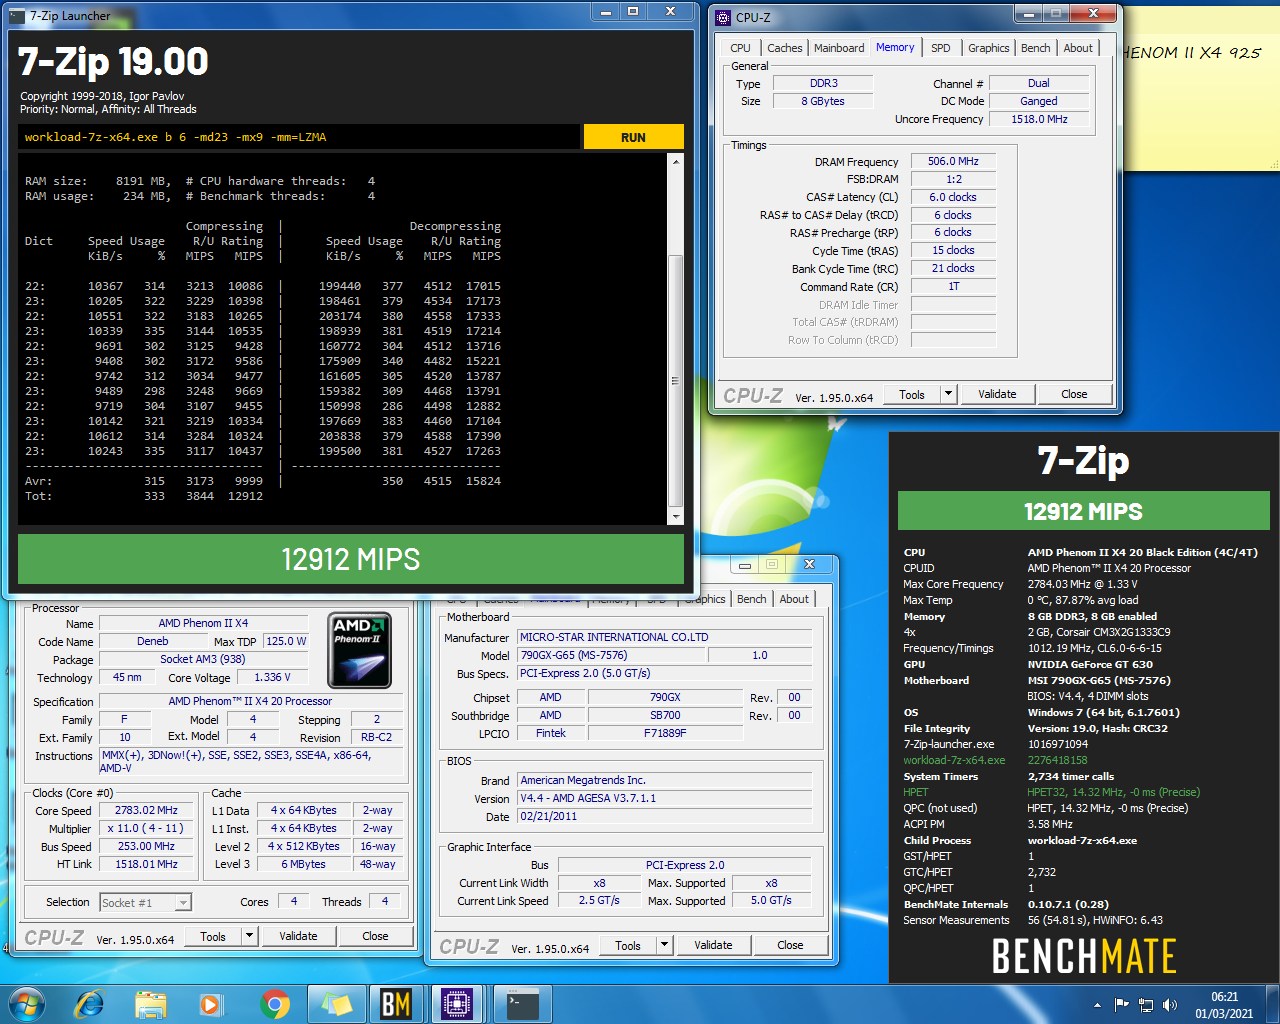The height and width of the screenshot is (1024, 1280).
Task: Click Close in the CPU-Z processor window
Action: pos(375,936)
